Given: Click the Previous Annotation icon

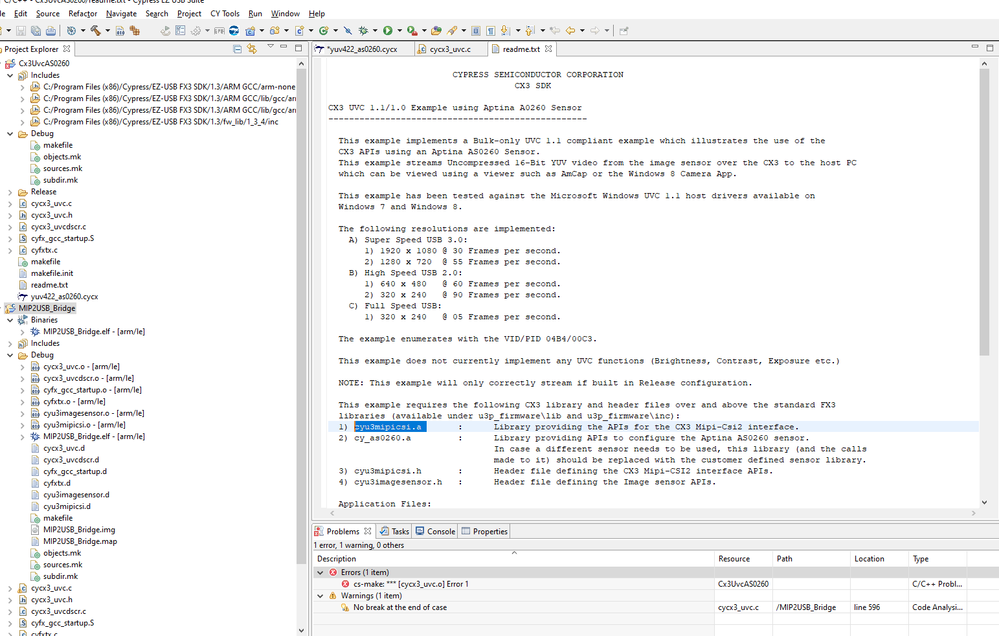Looking at the screenshot, I should pyautogui.click(x=530, y=31).
